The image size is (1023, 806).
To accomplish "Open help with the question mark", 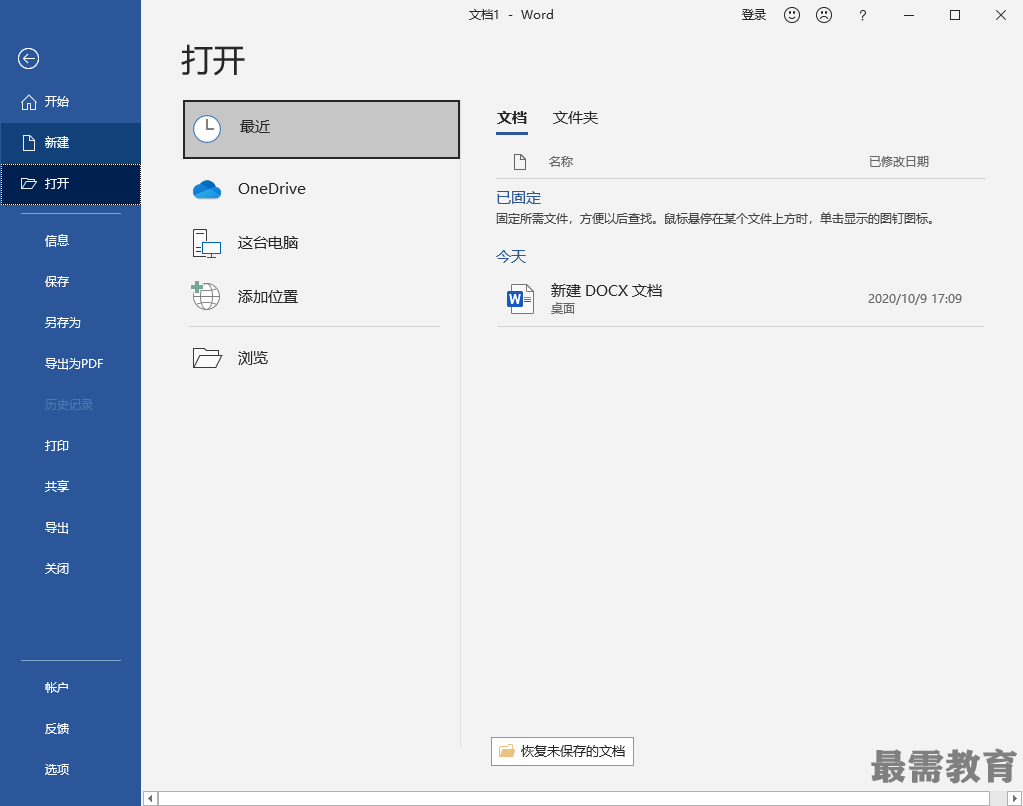I will [x=863, y=15].
